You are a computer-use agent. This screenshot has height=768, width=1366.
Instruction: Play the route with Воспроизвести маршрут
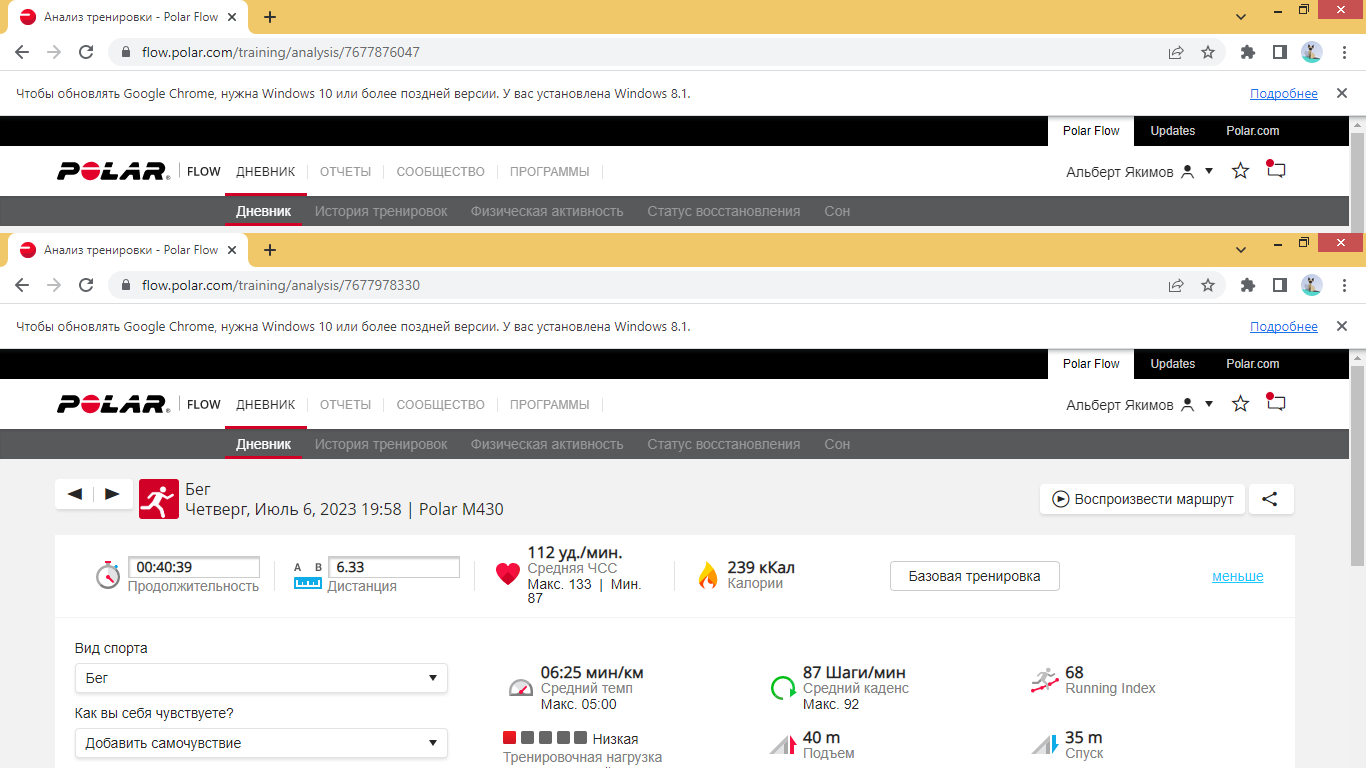(x=1142, y=499)
